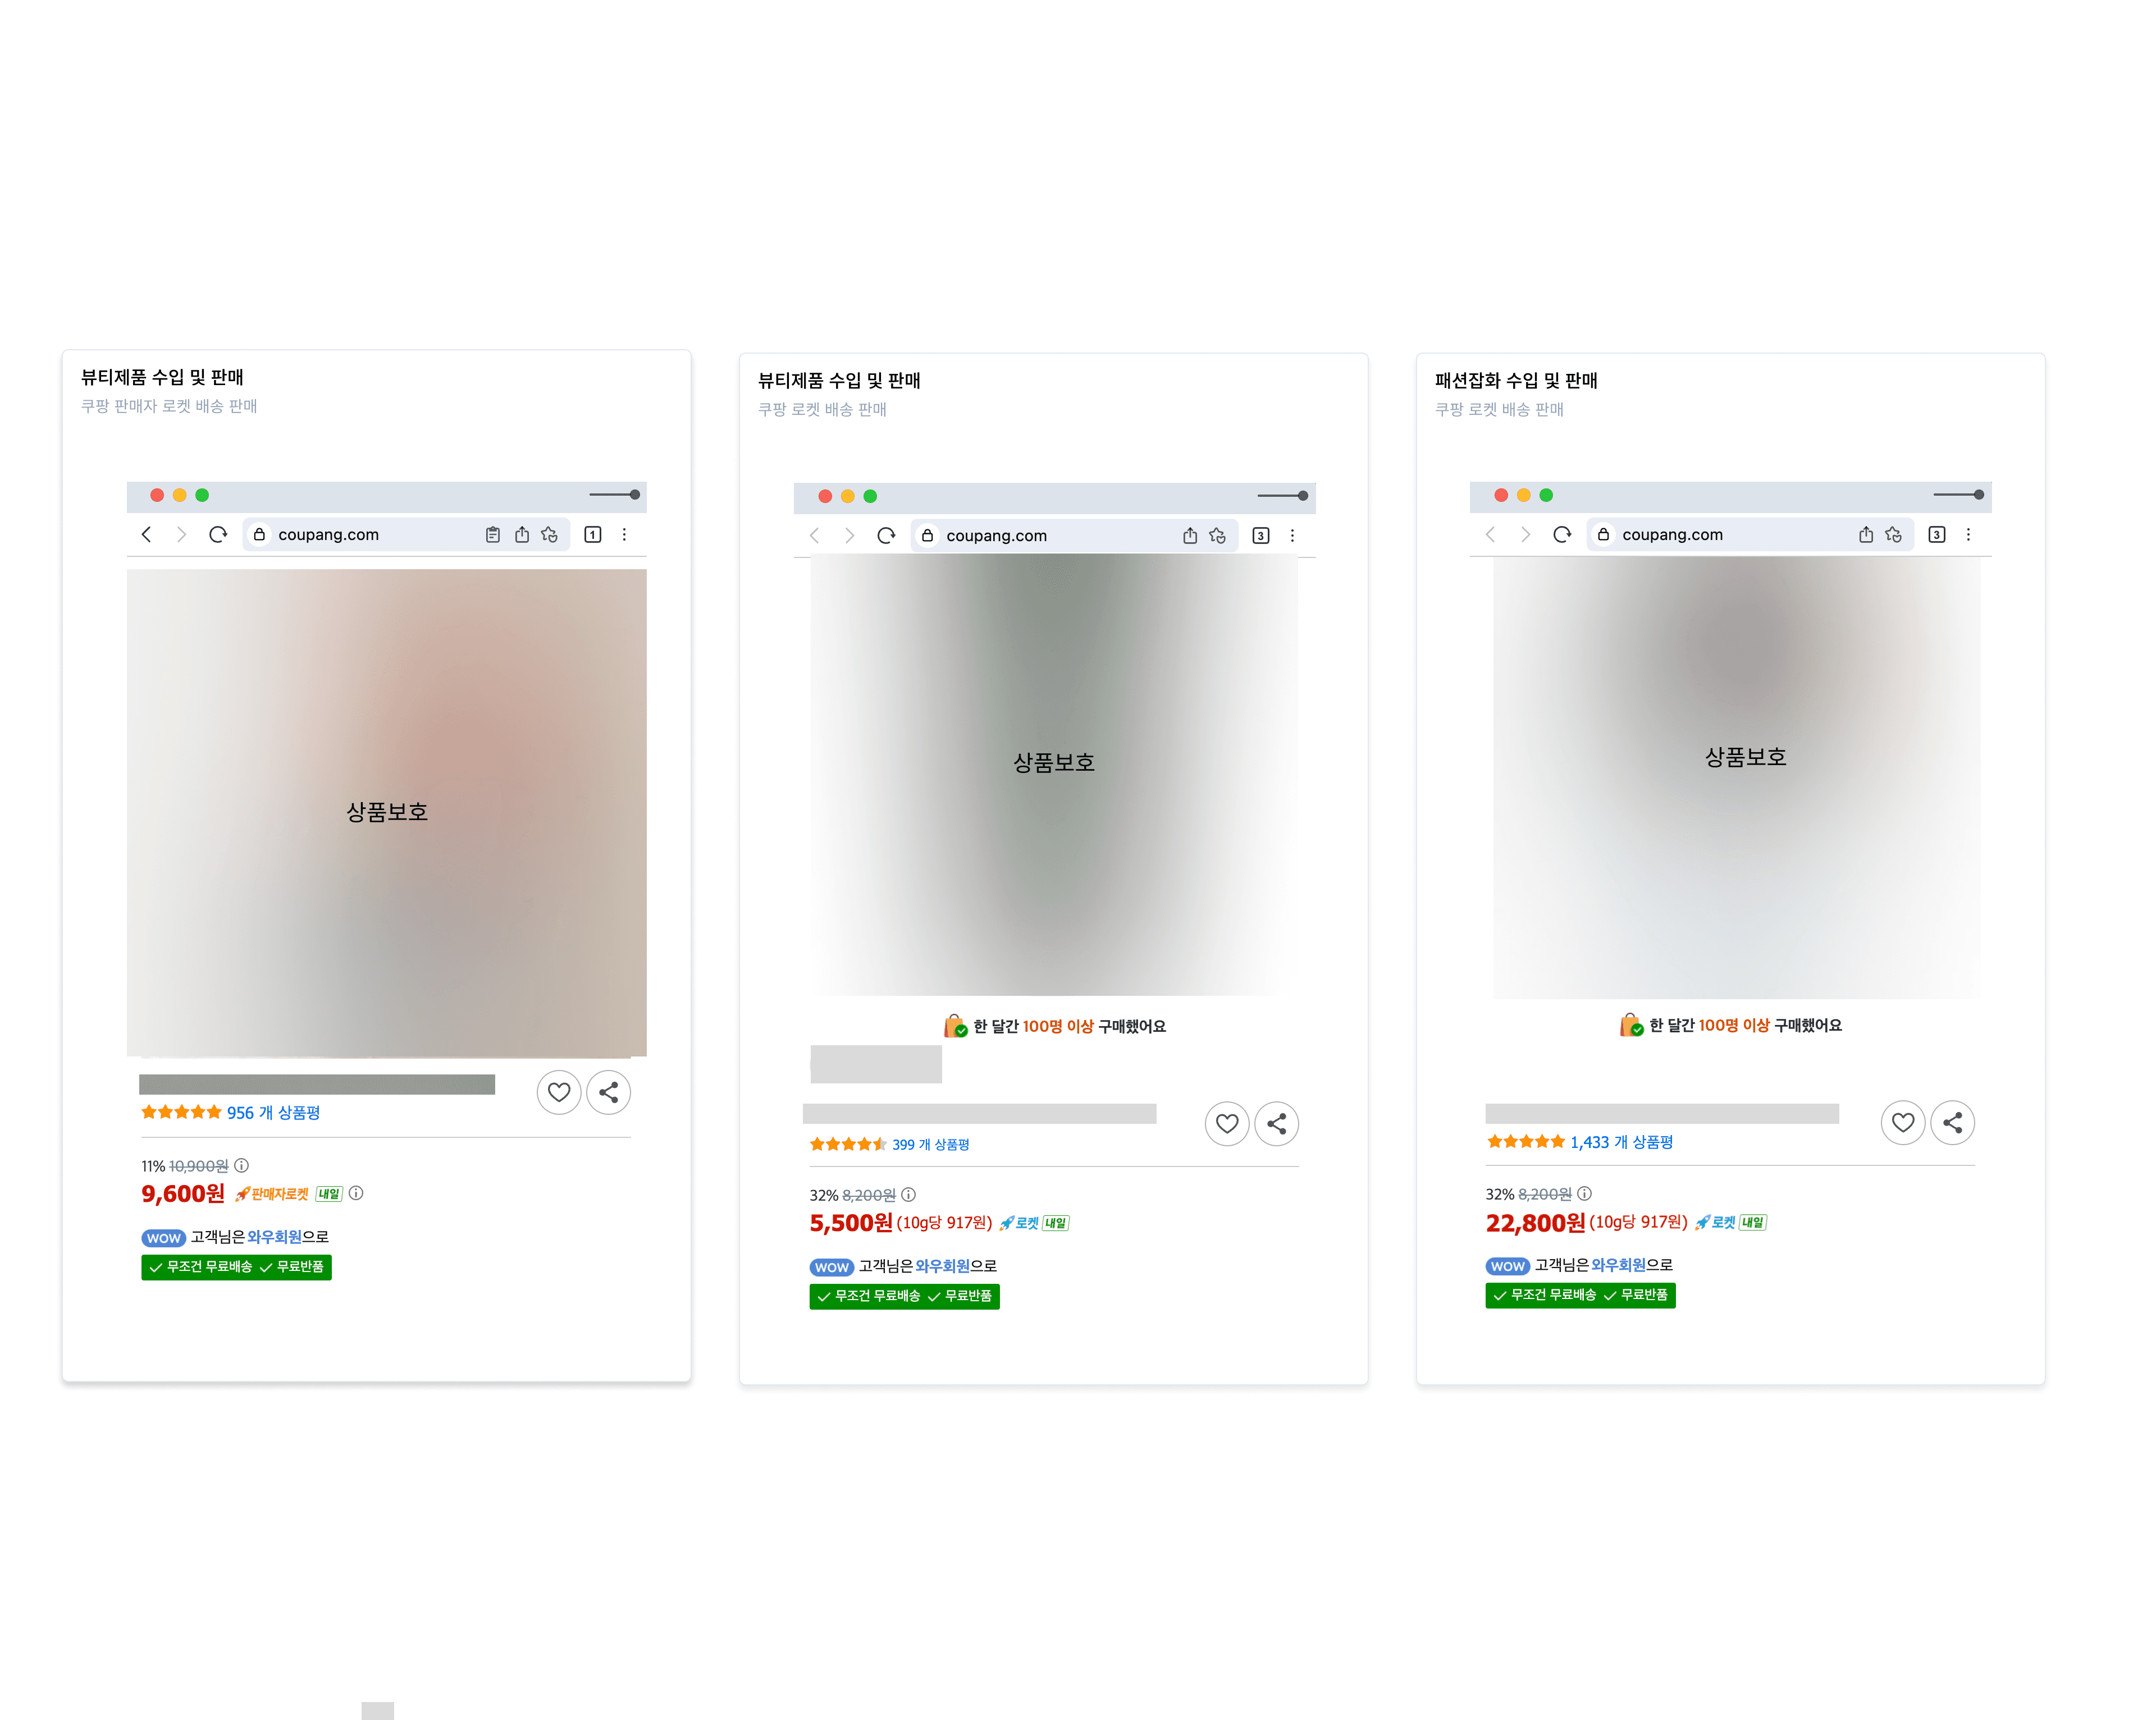This screenshot has width=2156, height=1720.
Task: Open the kebab menu in the 956-review card browser
Action: (625, 535)
